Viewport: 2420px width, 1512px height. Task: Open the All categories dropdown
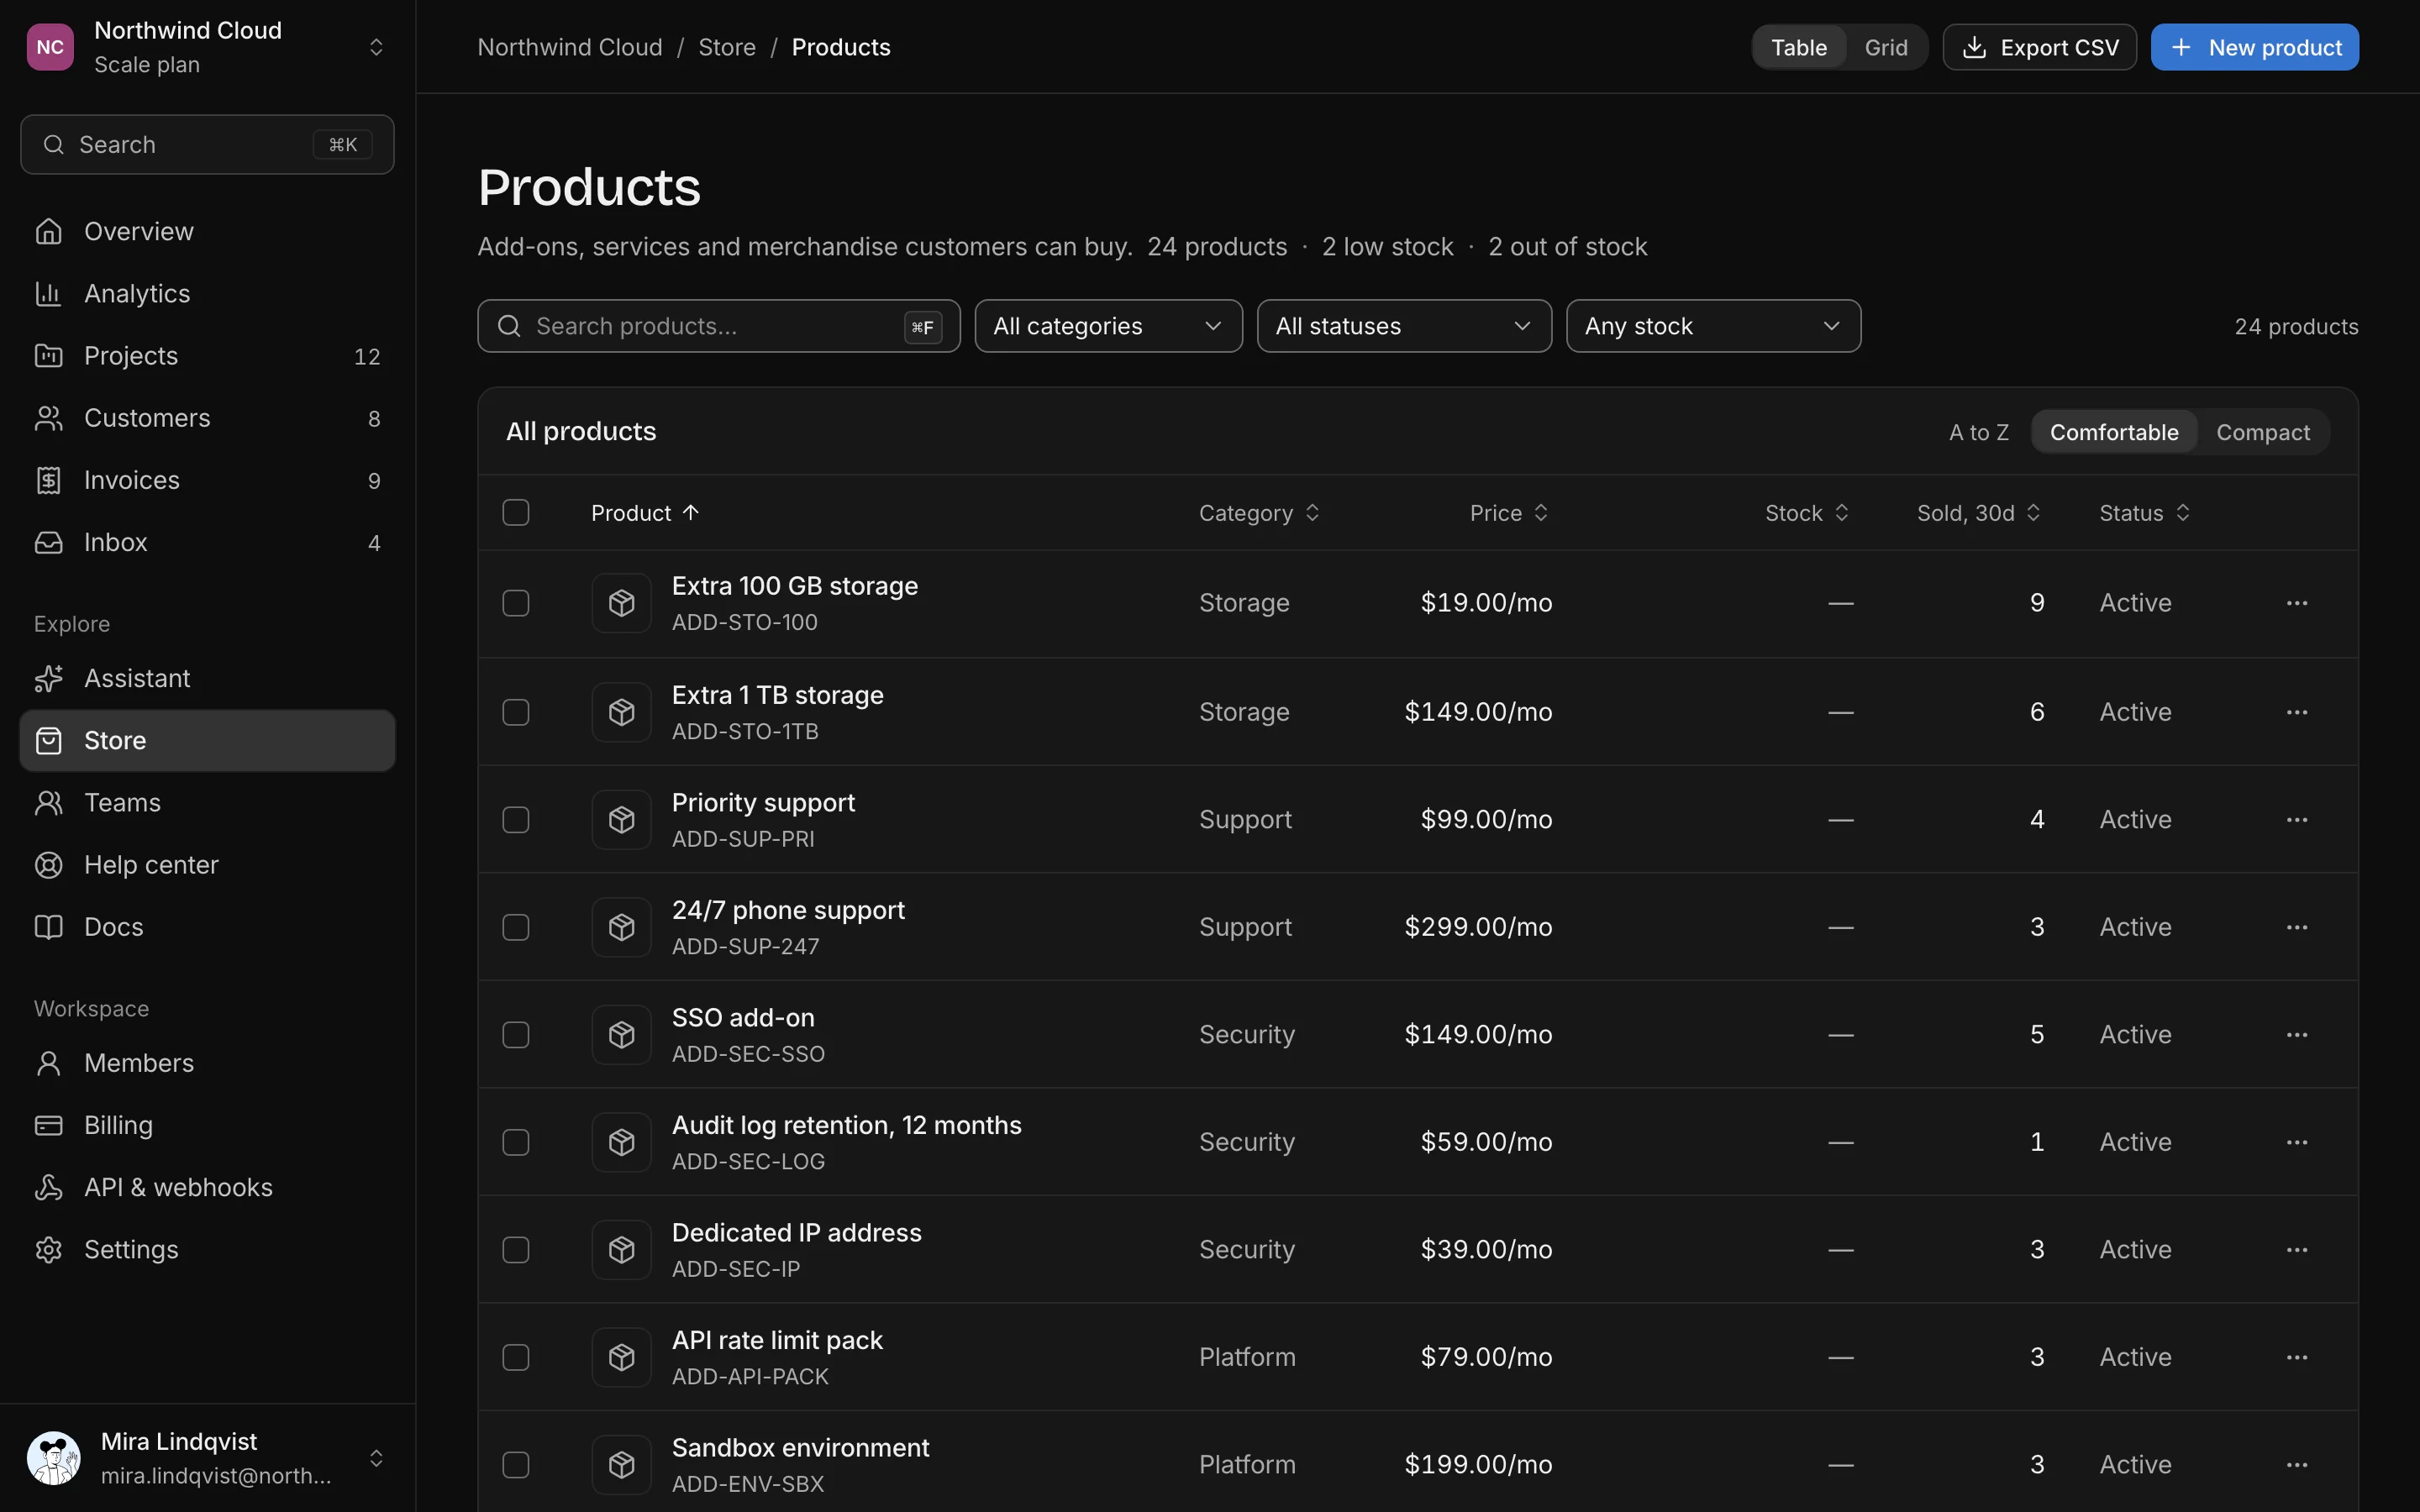tap(1108, 326)
